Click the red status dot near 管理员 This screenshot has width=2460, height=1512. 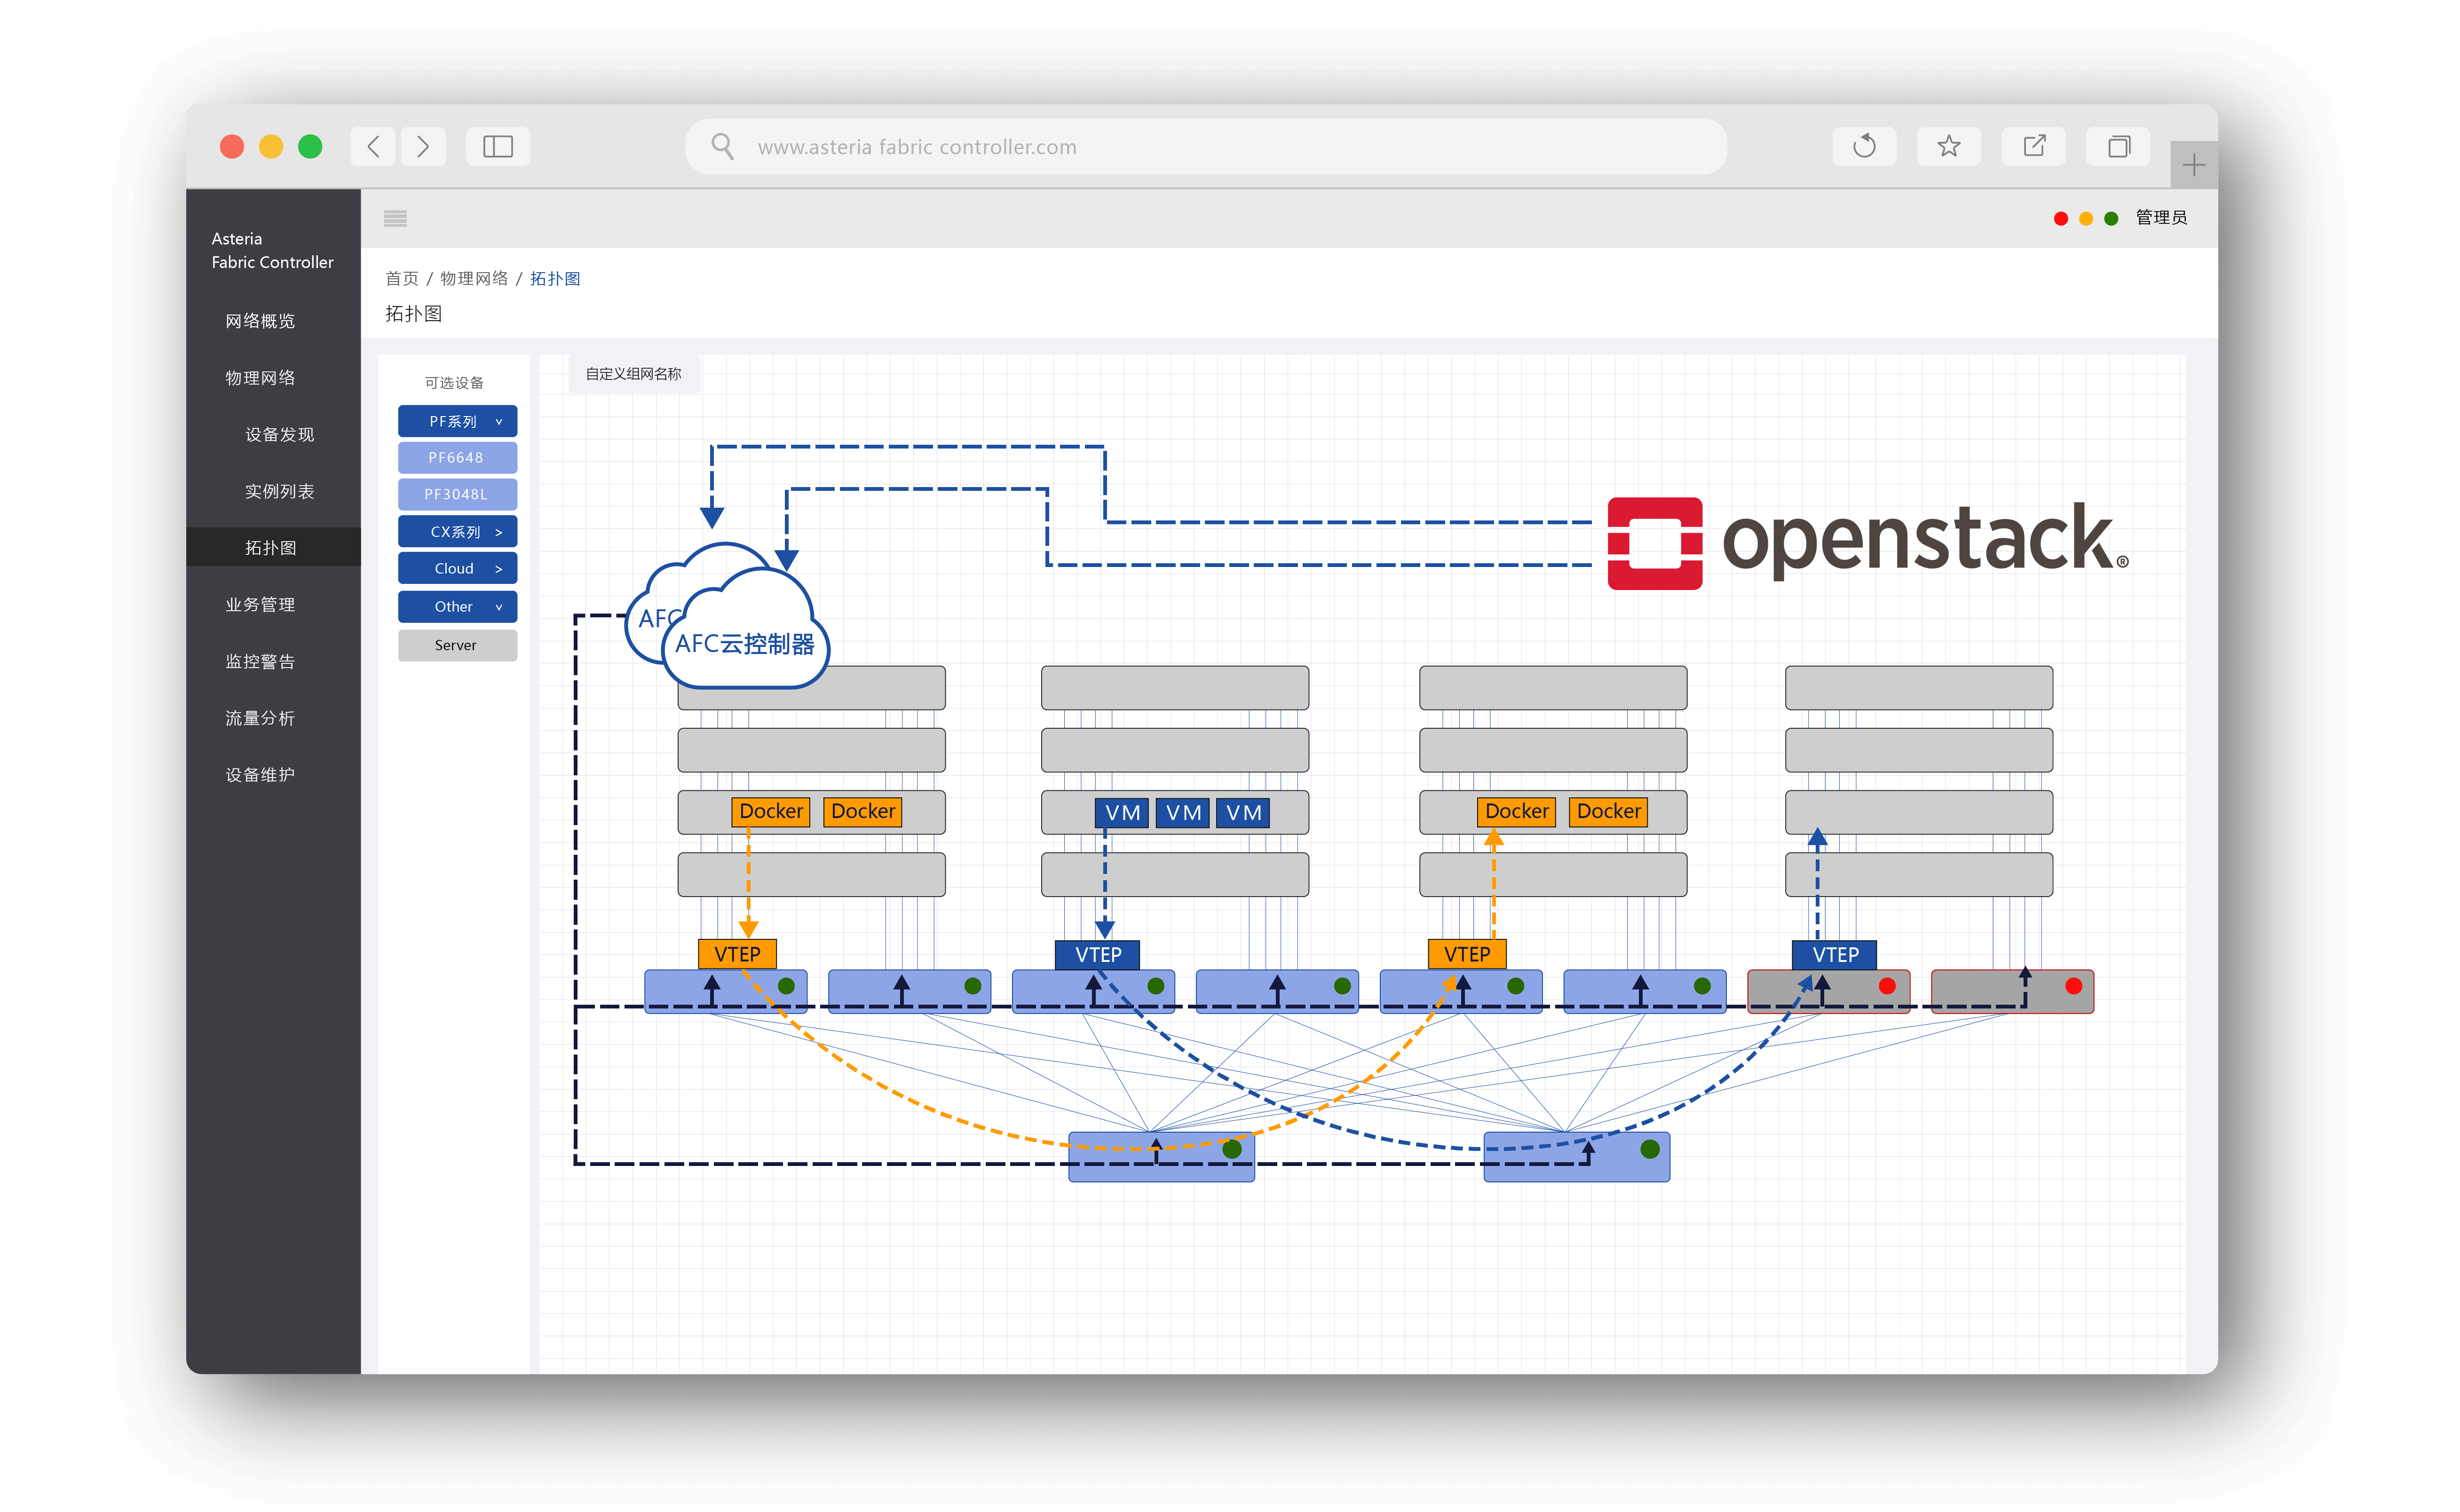pos(2061,218)
